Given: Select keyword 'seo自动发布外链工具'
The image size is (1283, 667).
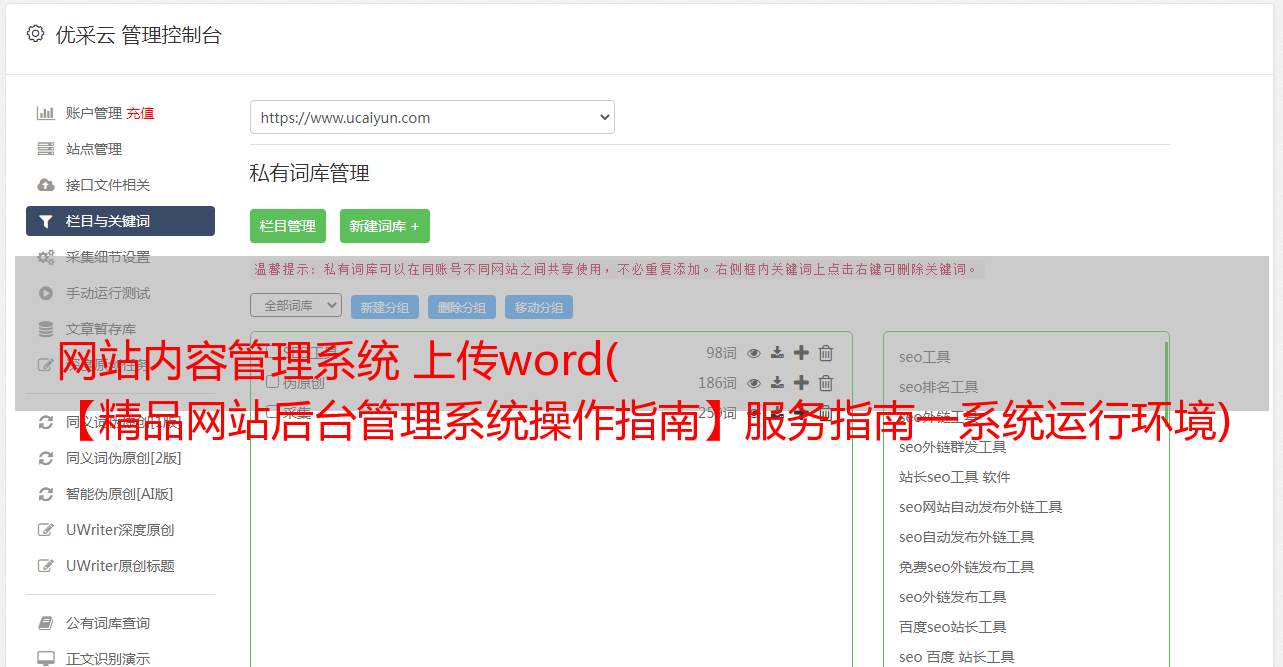Looking at the screenshot, I should click(x=967, y=537).
